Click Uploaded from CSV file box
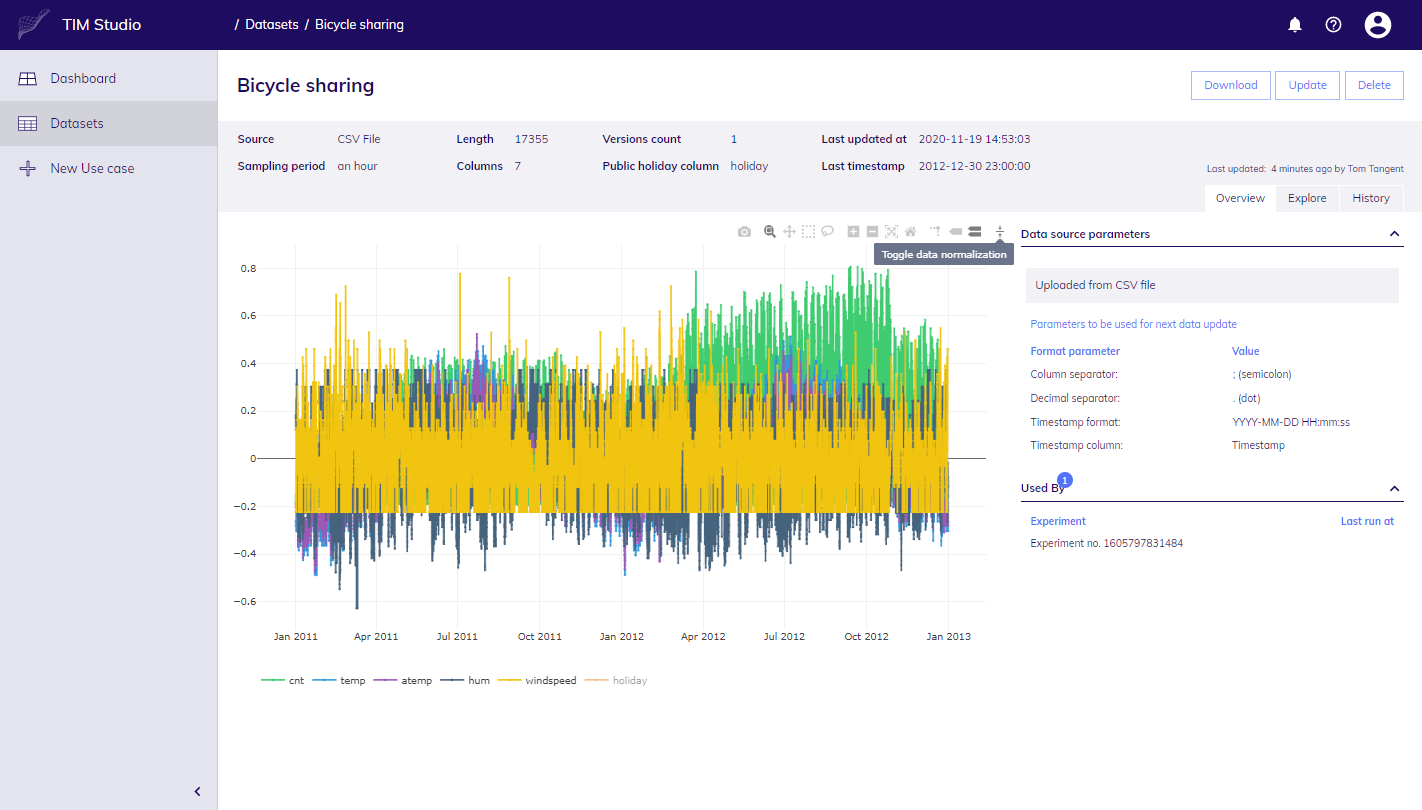The width and height of the screenshot is (1422, 810). coord(1212,285)
